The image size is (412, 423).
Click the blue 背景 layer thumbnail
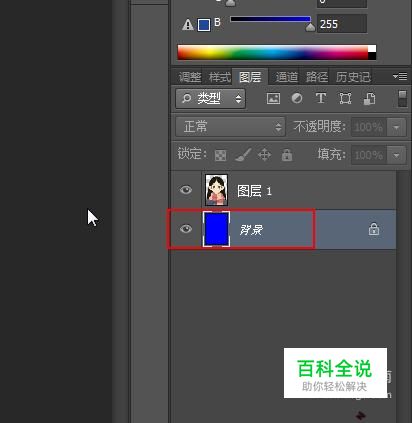coord(217,229)
